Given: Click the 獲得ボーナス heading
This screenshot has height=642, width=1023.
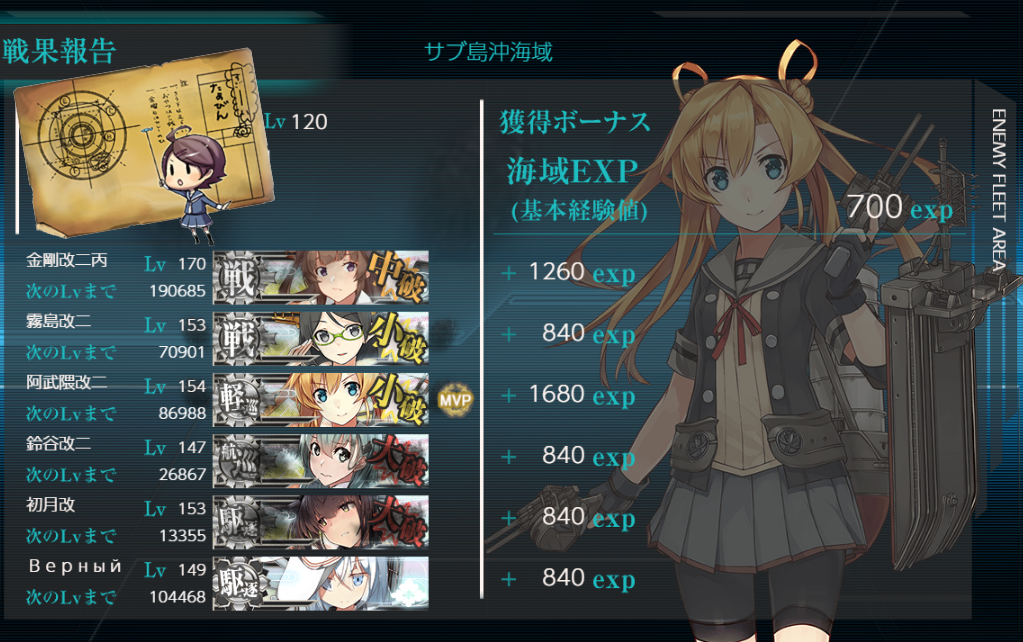Looking at the screenshot, I should point(575,122).
